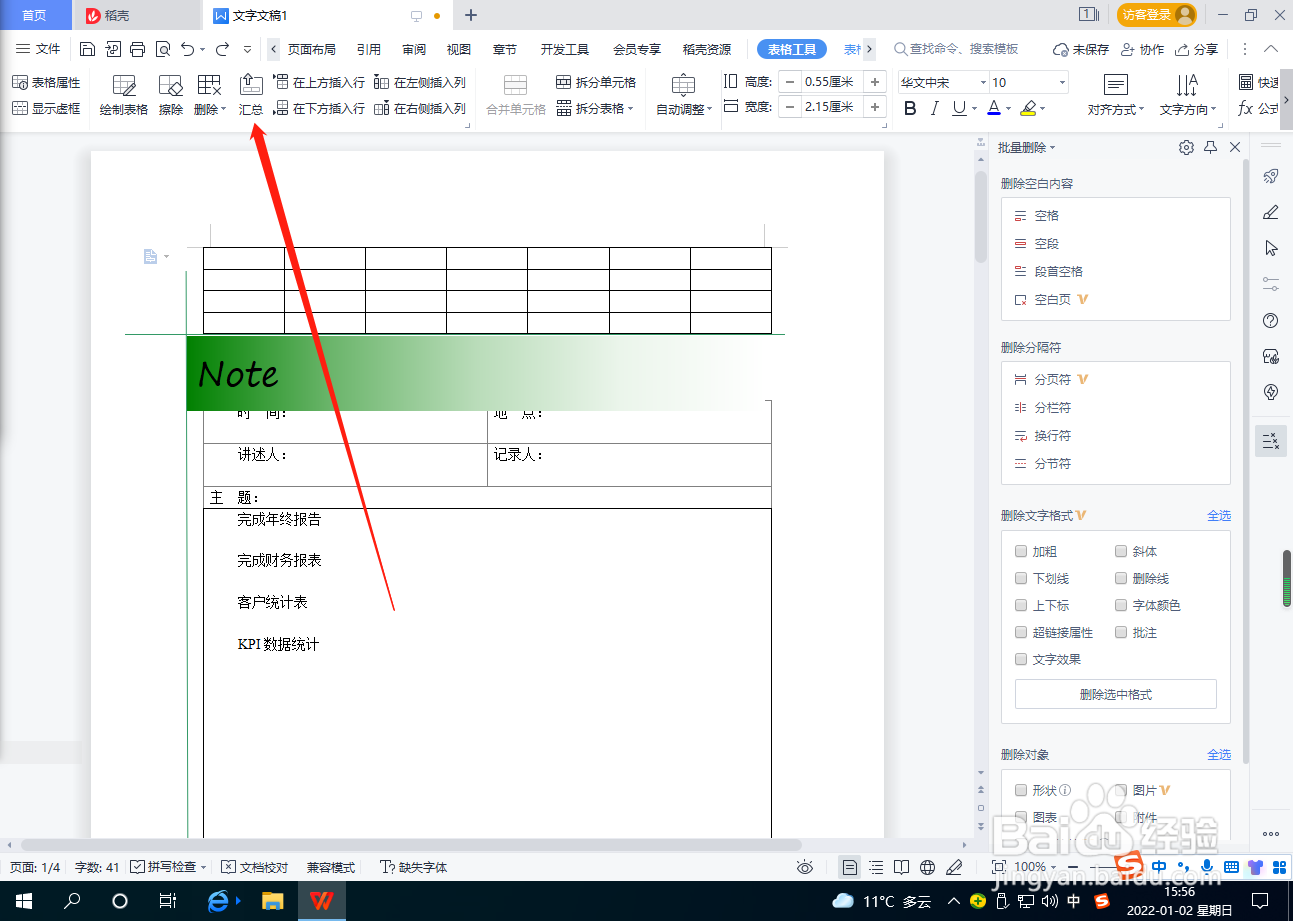The image size is (1293, 921).
Task: Click the Undo arrow icon
Action: coord(188,49)
